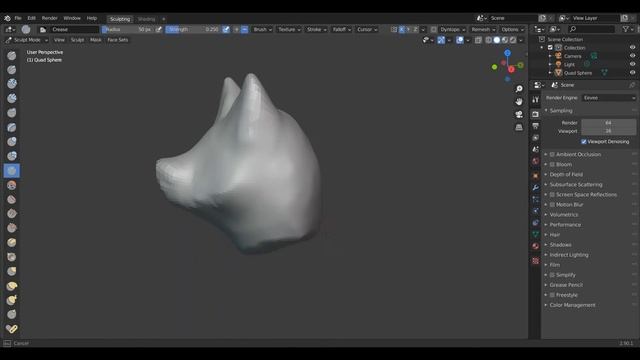The height and width of the screenshot is (360, 640).
Task: Open the Material properties tab icon
Action: click(x=536, y=246)
